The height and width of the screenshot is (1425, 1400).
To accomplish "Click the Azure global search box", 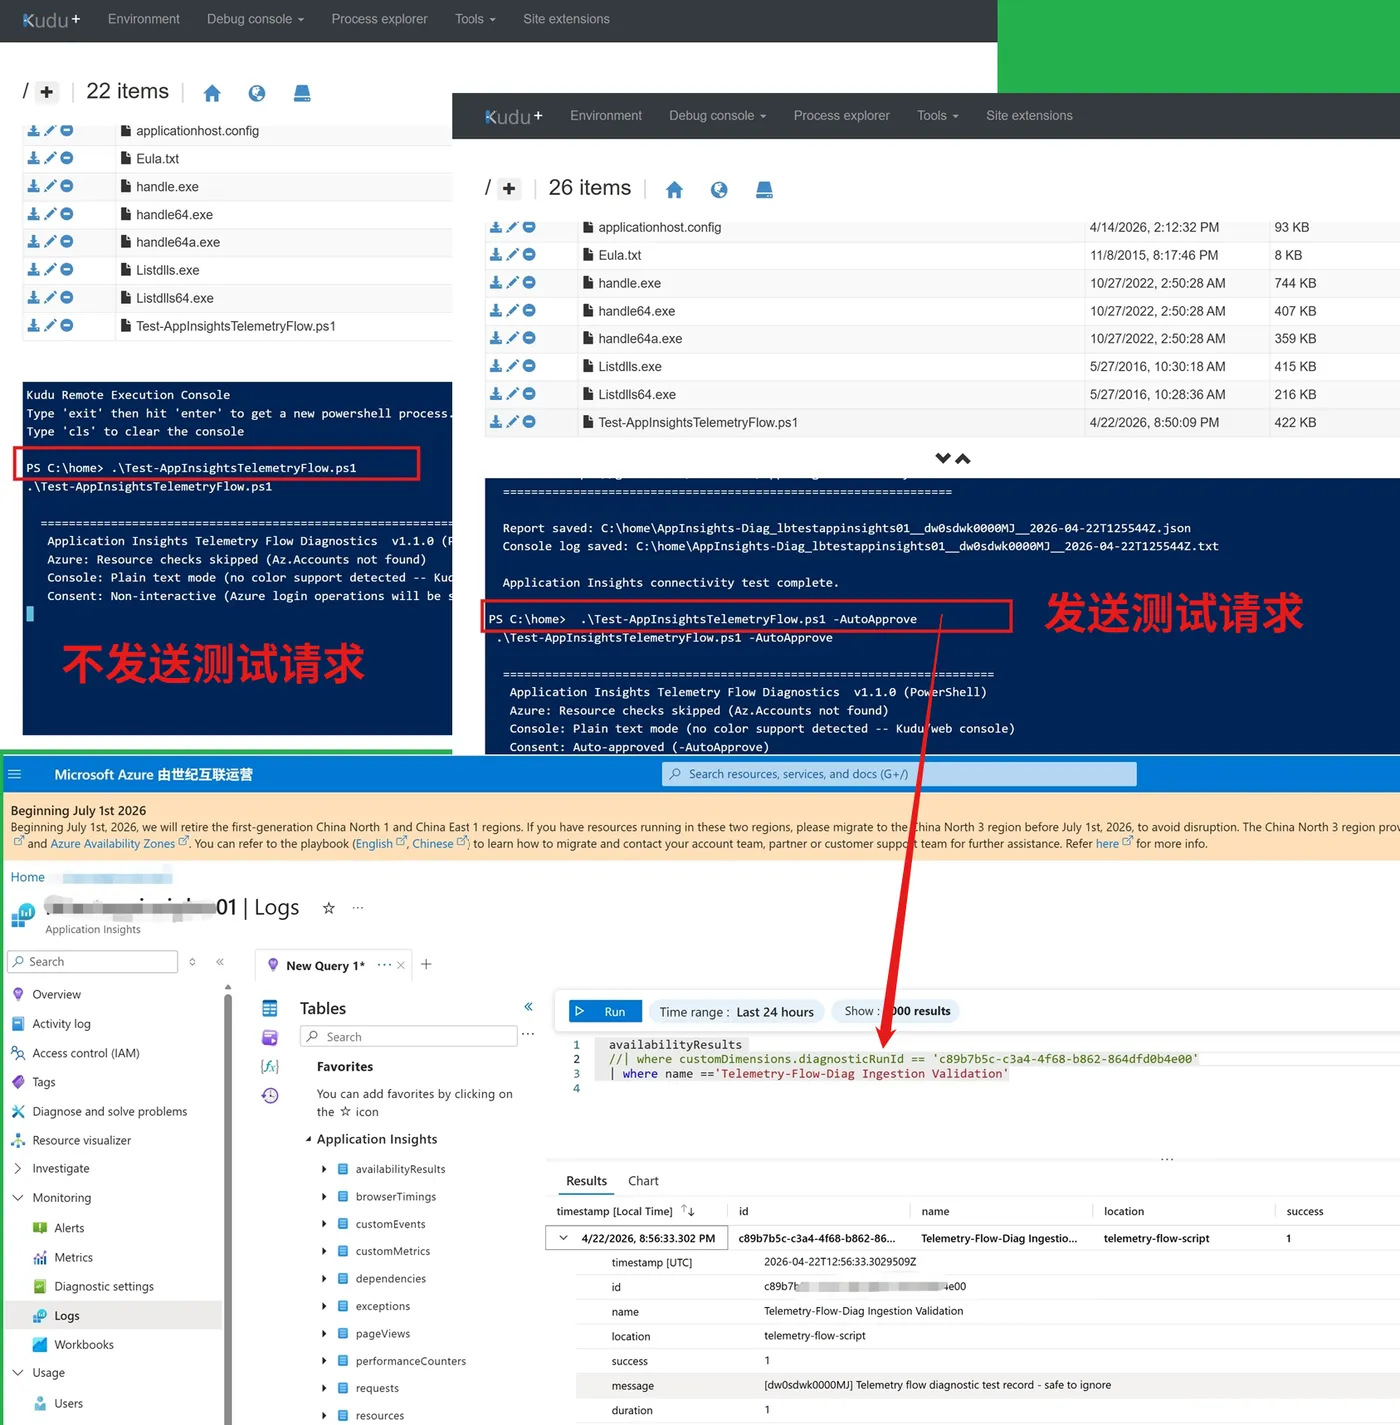I will [899, 774].
